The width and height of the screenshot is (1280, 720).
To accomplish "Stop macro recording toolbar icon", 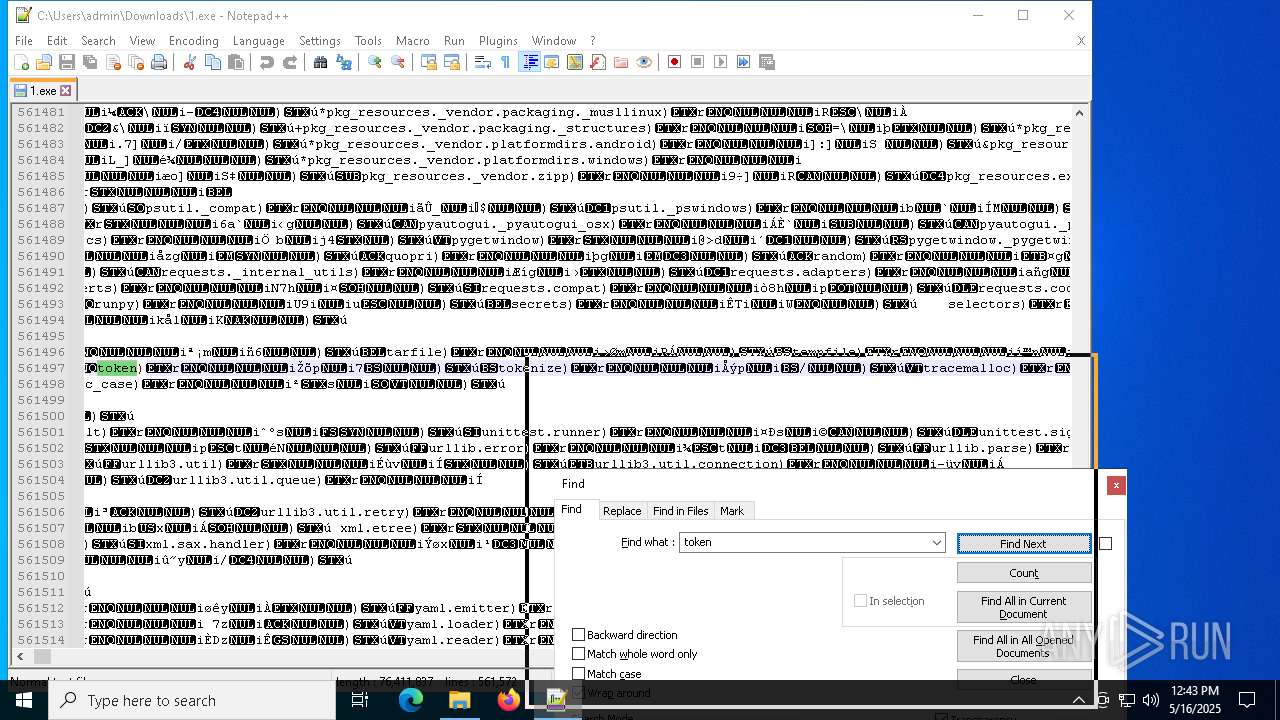I will [x=697, y=62].
